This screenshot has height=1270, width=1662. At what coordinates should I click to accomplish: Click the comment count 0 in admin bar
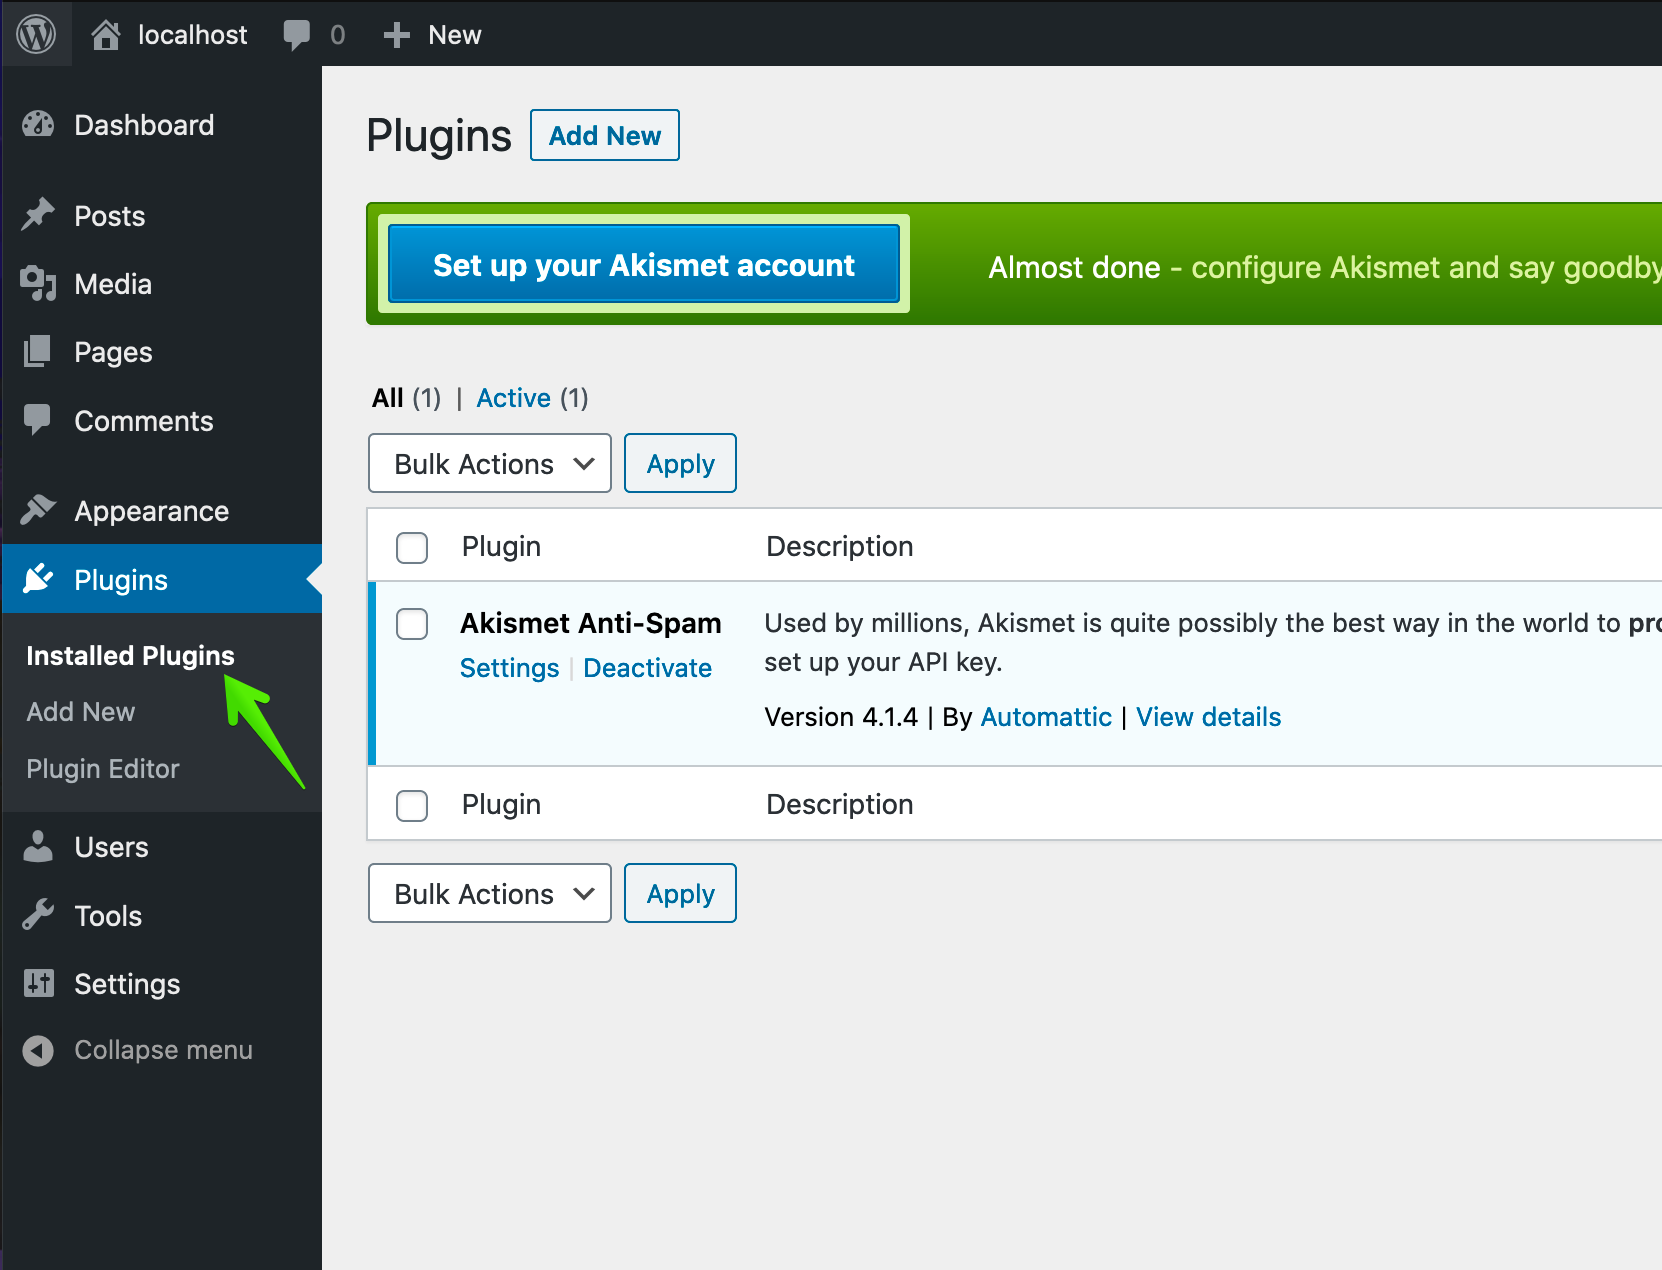click(337, 35)
